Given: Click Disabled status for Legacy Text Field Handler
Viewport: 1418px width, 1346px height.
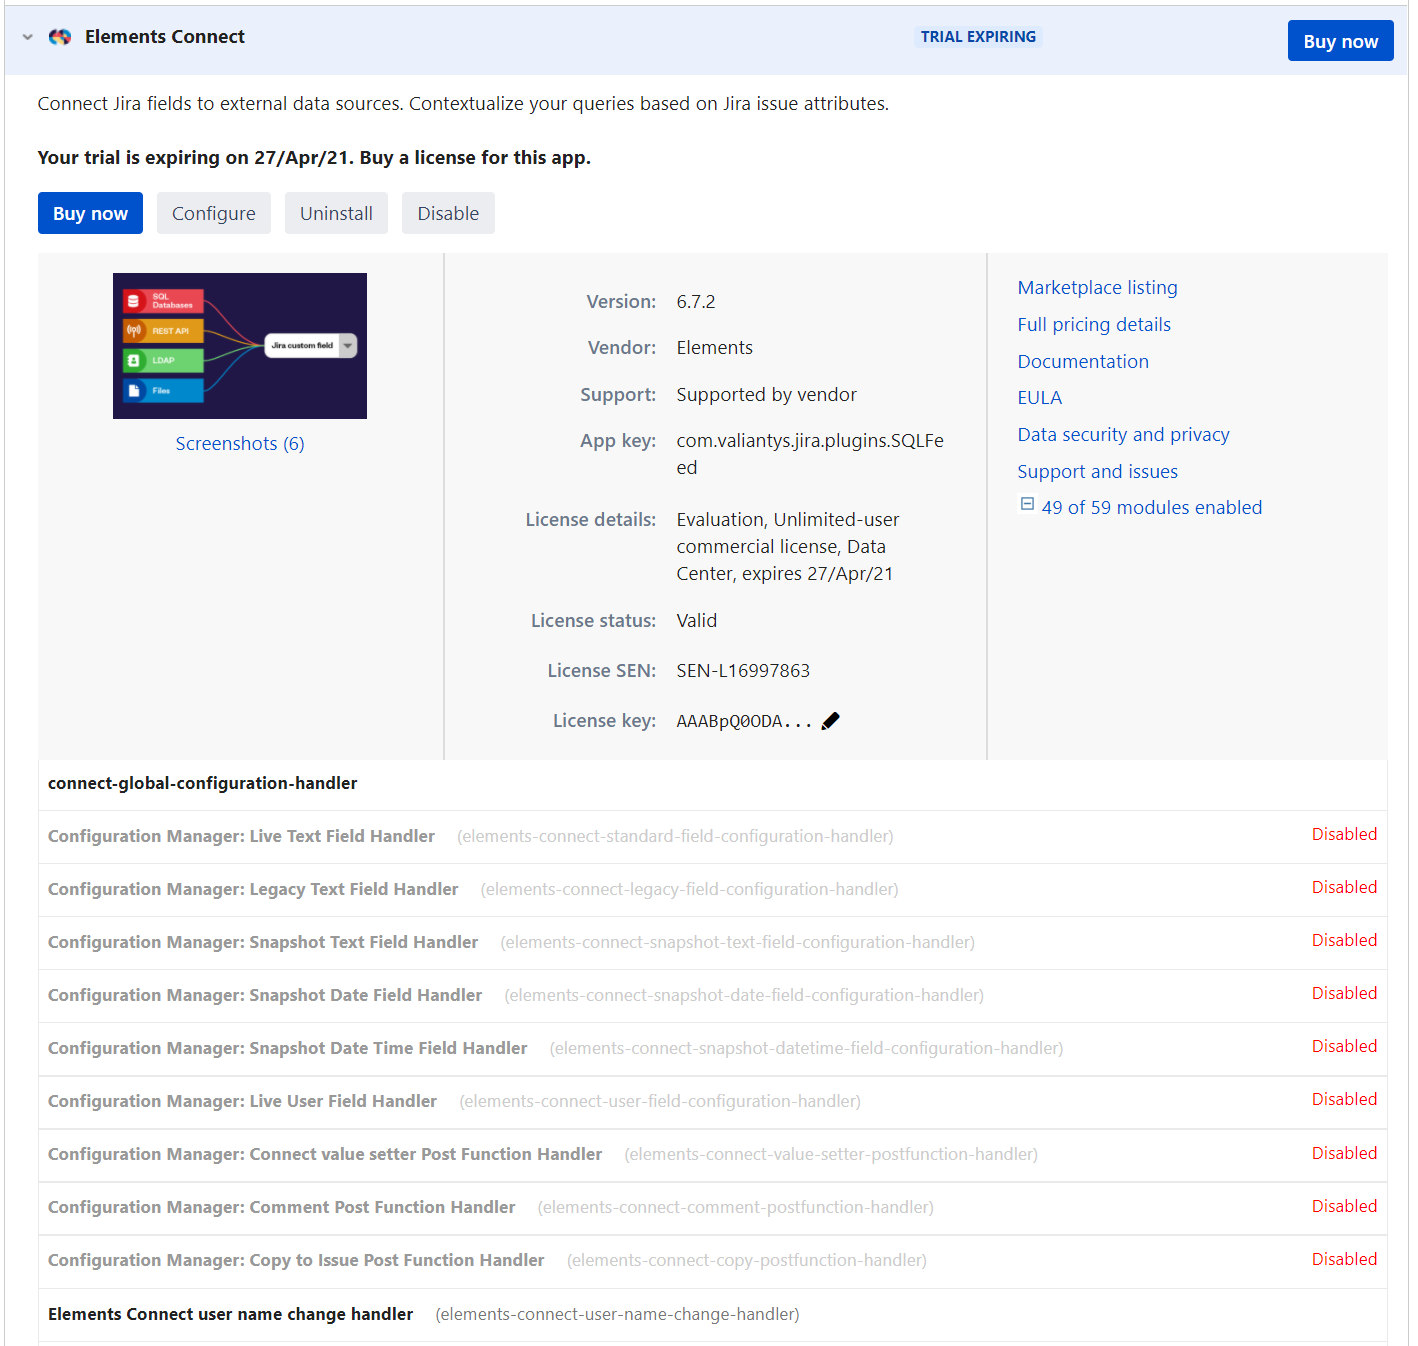Looking at the screenshot, I should [1344, 888].
